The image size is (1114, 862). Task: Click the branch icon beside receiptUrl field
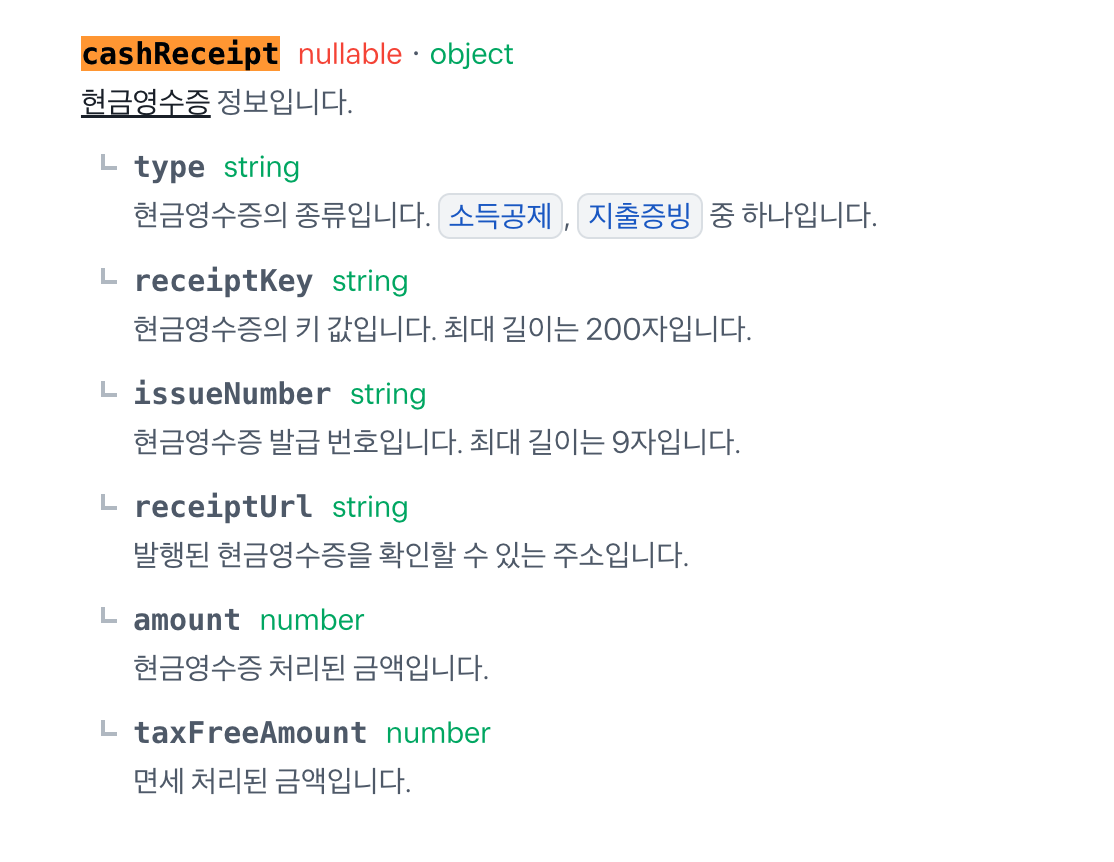[x=109, y=502]
